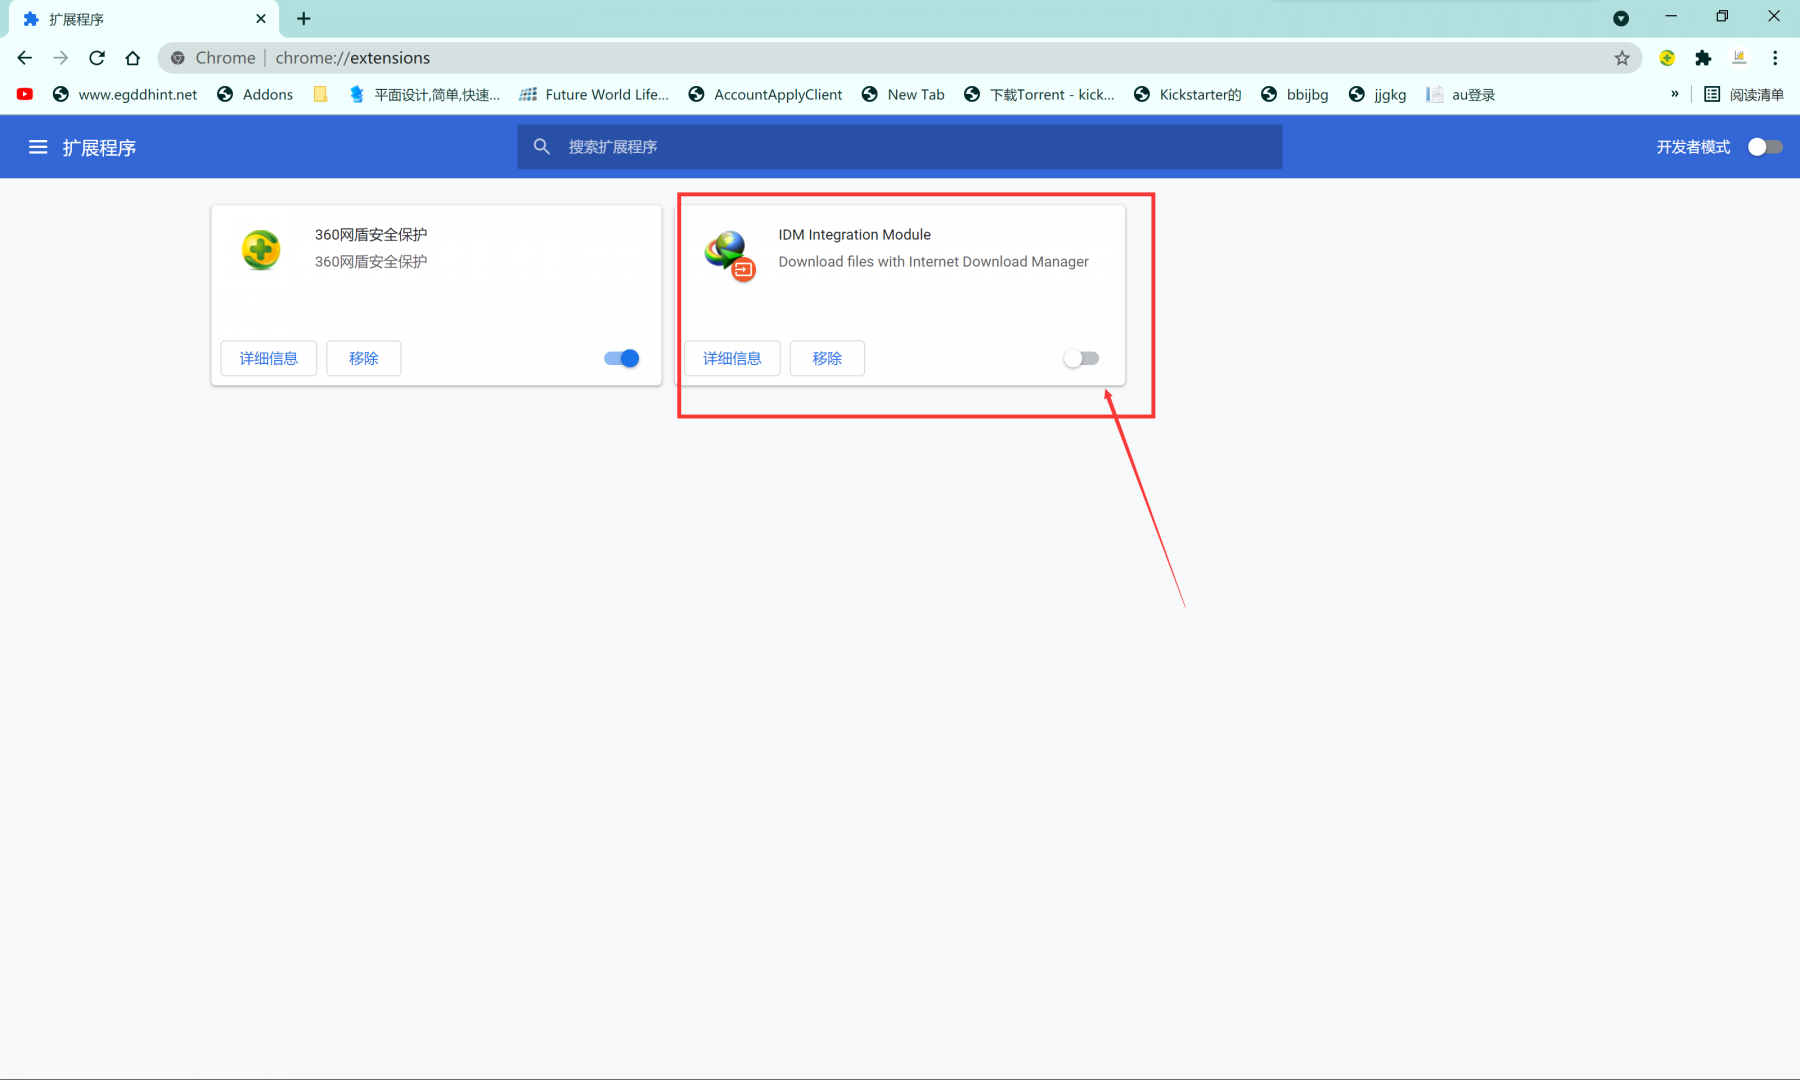Open the AccountApplyClient bookmark
1800x1080 pixels.
click(x=765, y=94)
